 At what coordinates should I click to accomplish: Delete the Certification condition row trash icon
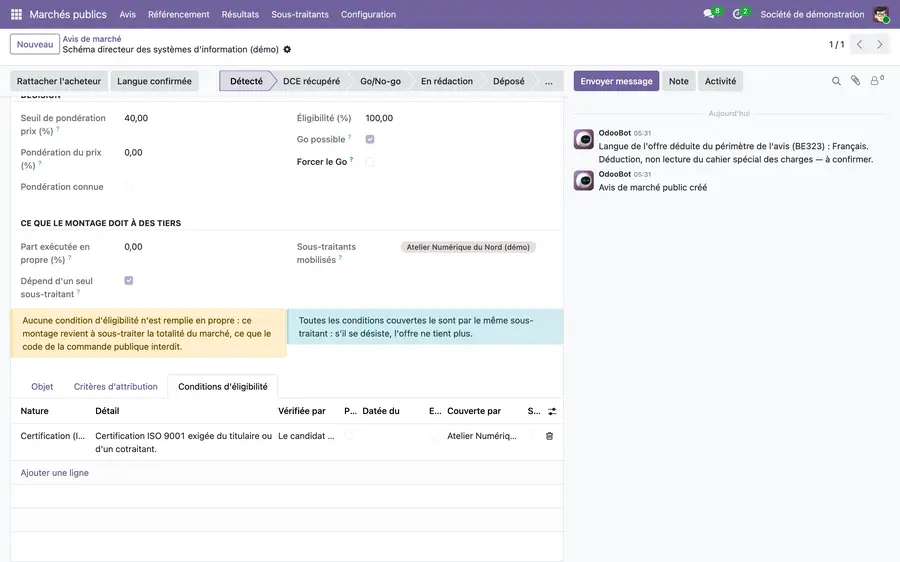549,436
